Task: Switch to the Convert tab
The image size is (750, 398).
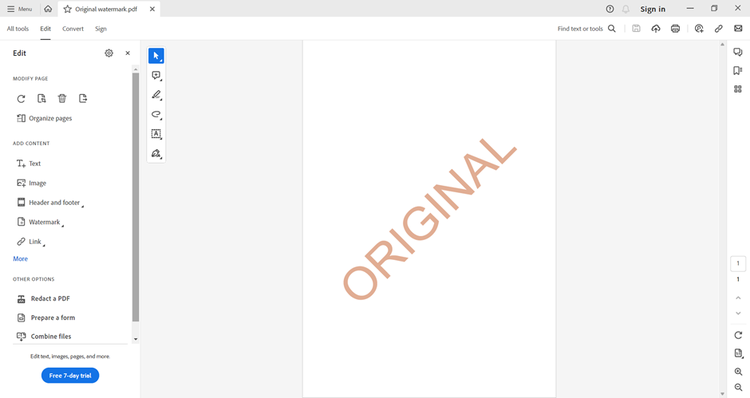Action: click(x=73, y=29)
